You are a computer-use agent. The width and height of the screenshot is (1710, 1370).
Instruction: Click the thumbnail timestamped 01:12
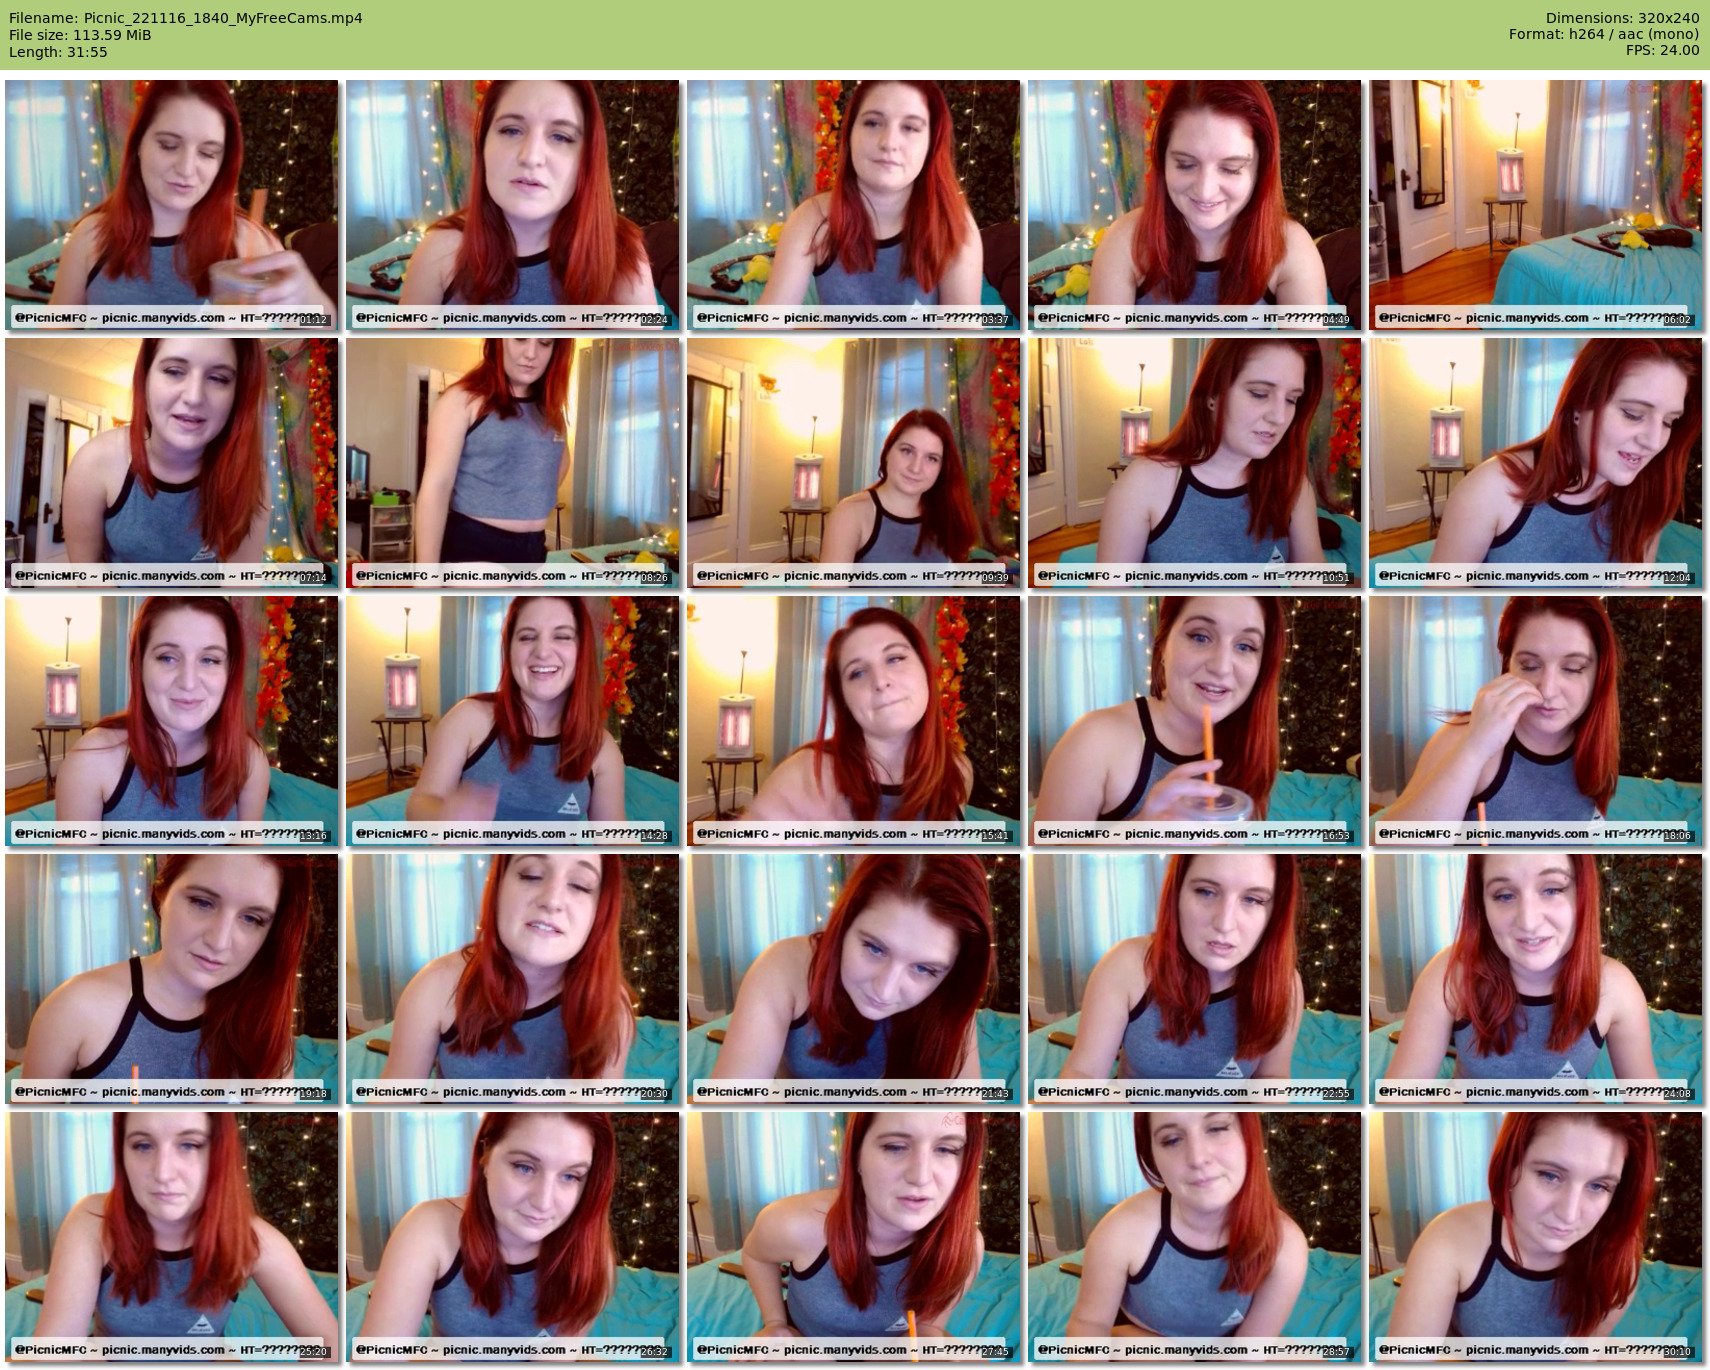(171, 205)
